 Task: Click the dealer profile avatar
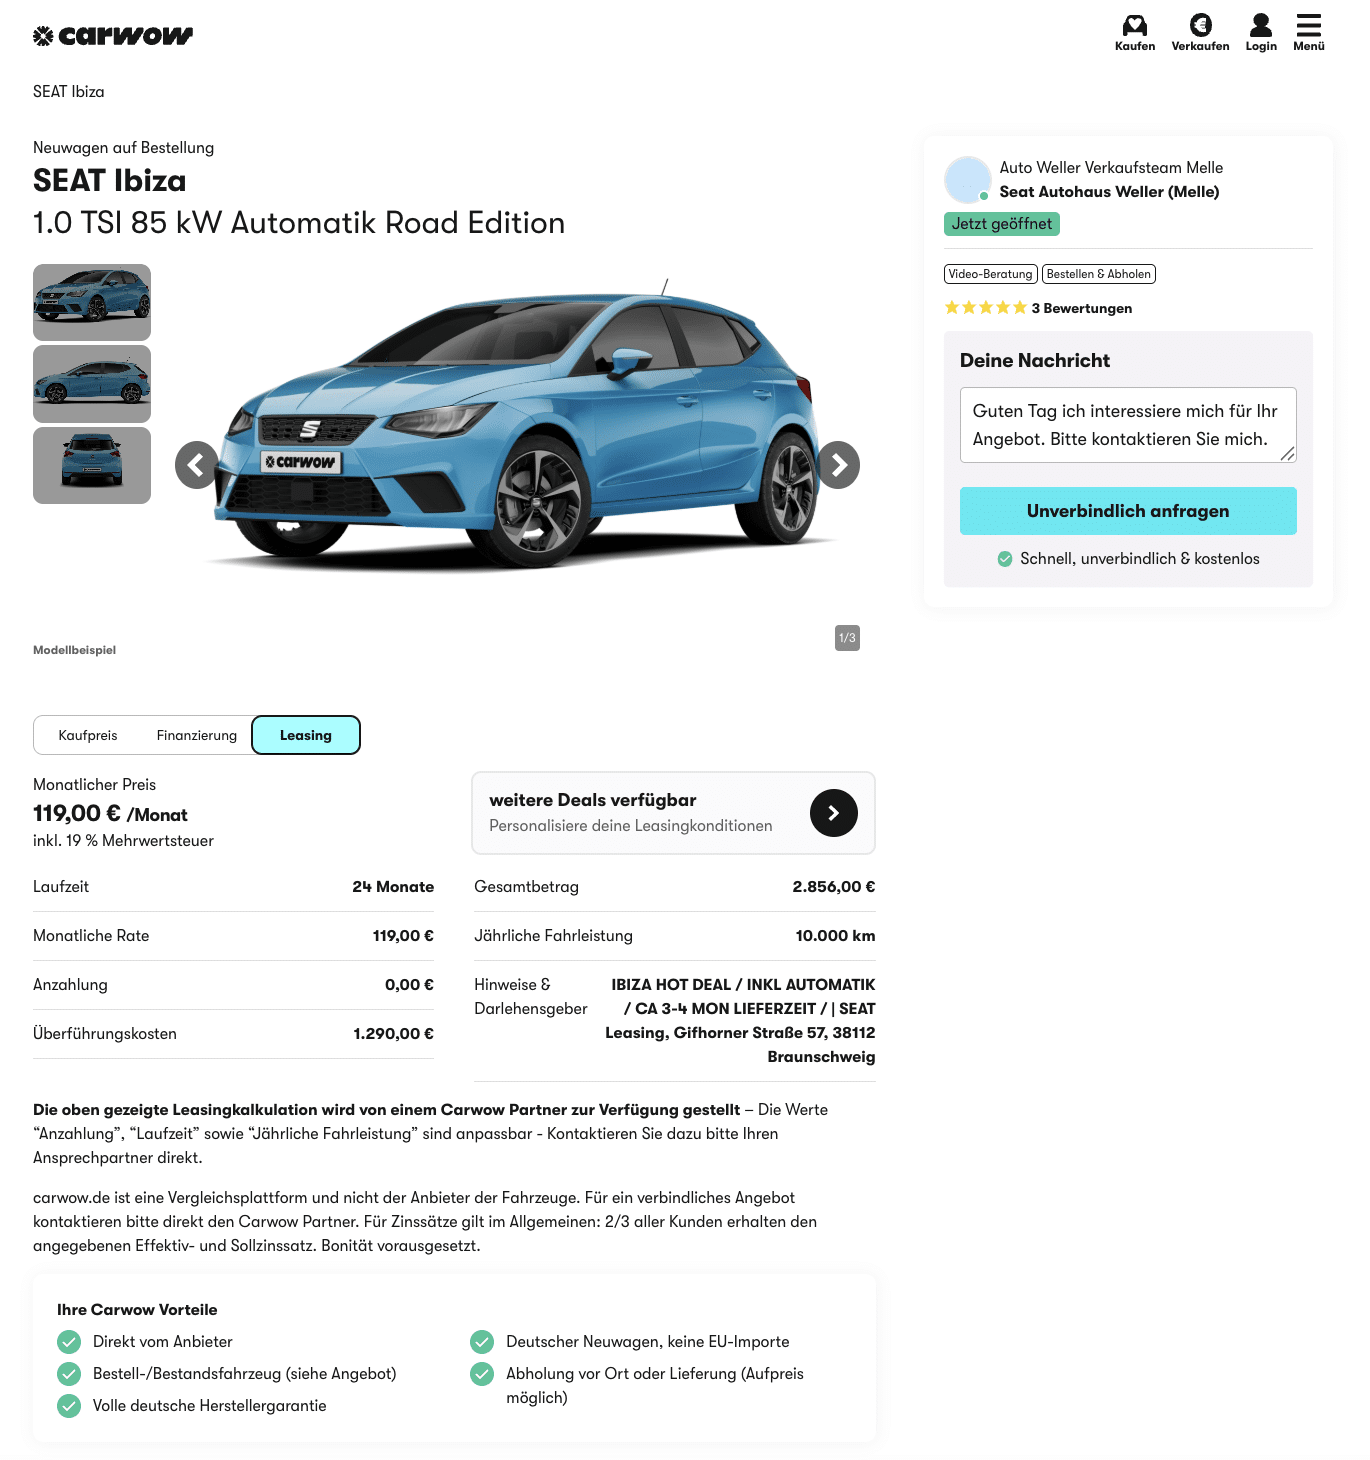967,179
